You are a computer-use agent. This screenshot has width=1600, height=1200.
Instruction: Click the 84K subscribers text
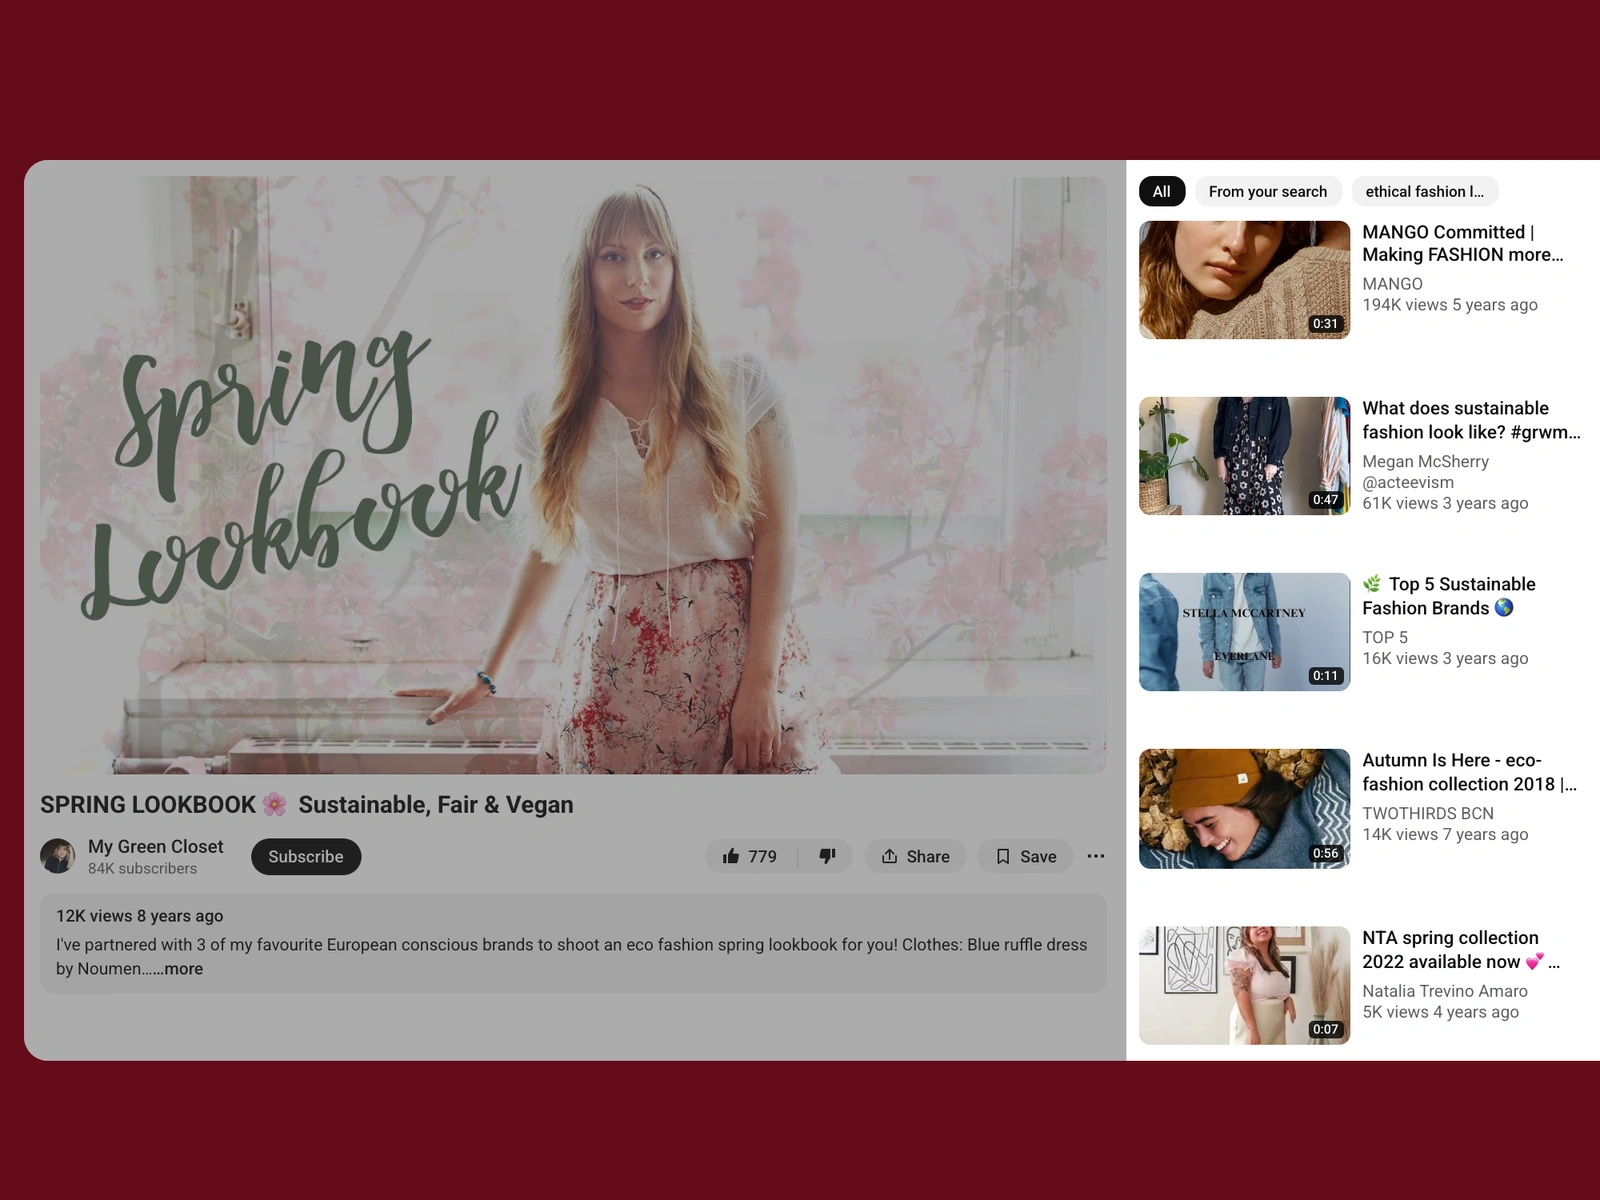[143, 868]
